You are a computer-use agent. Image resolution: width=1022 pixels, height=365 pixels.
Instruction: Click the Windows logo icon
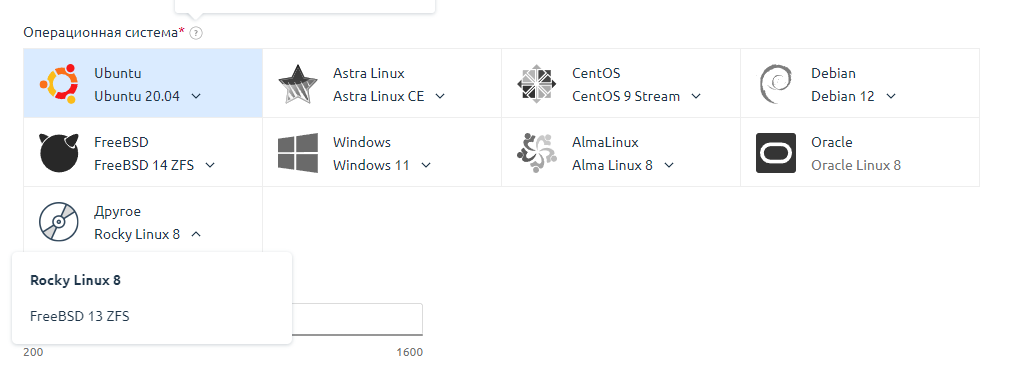(x=298, y=153)
